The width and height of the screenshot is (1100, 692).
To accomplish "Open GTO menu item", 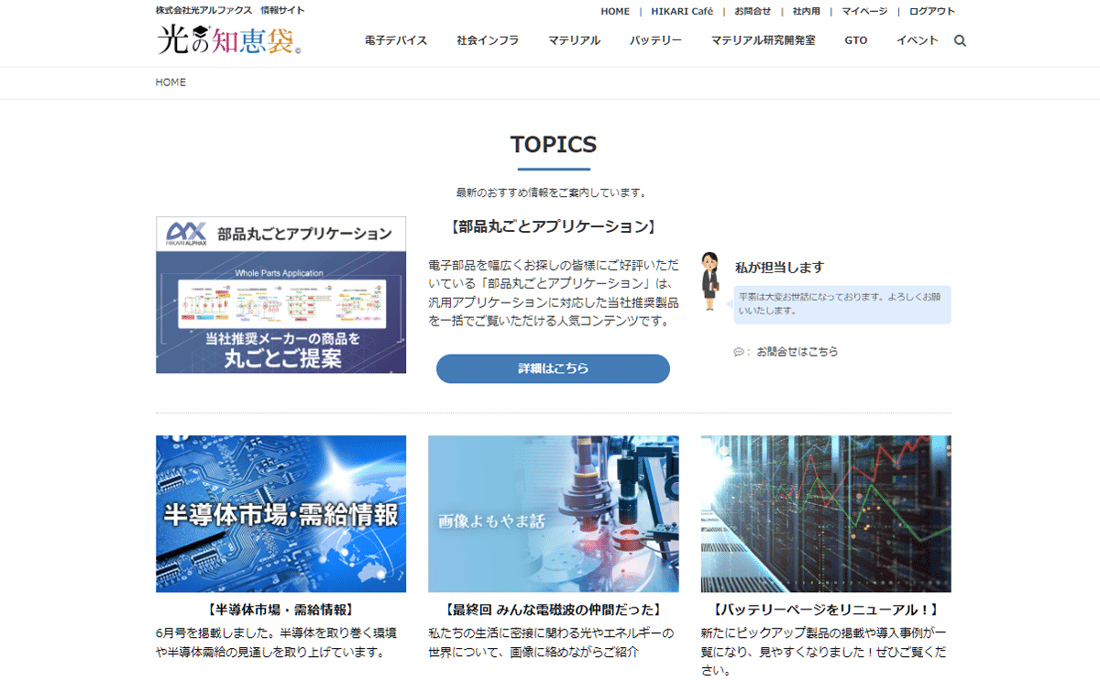I will pyautogui.click(x=856, y=41).
